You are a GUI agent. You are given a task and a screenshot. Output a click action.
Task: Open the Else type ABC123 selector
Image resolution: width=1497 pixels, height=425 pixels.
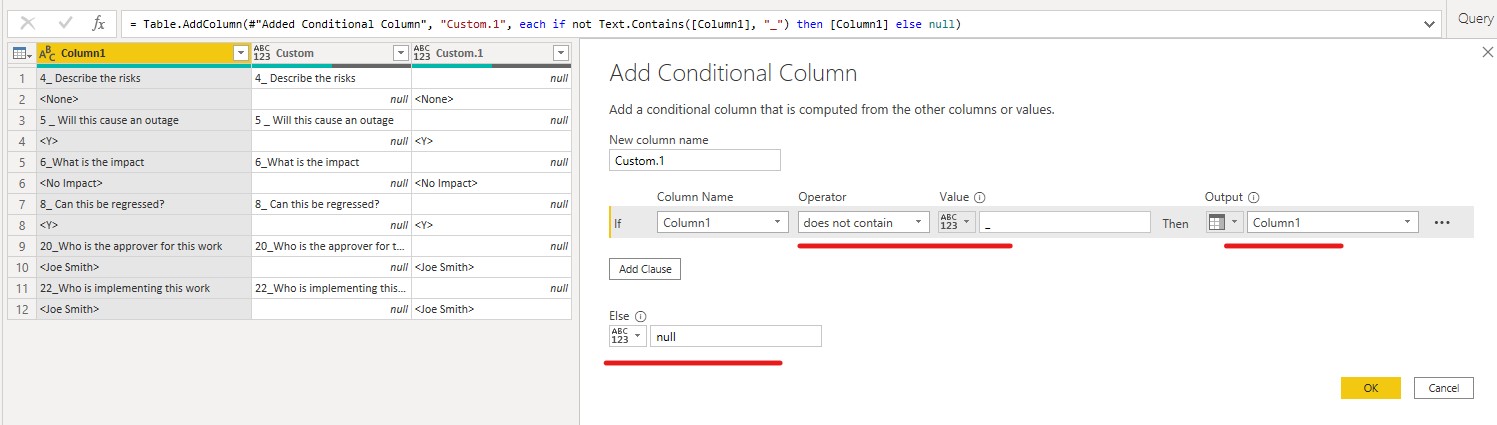click(x=626, y=336)
